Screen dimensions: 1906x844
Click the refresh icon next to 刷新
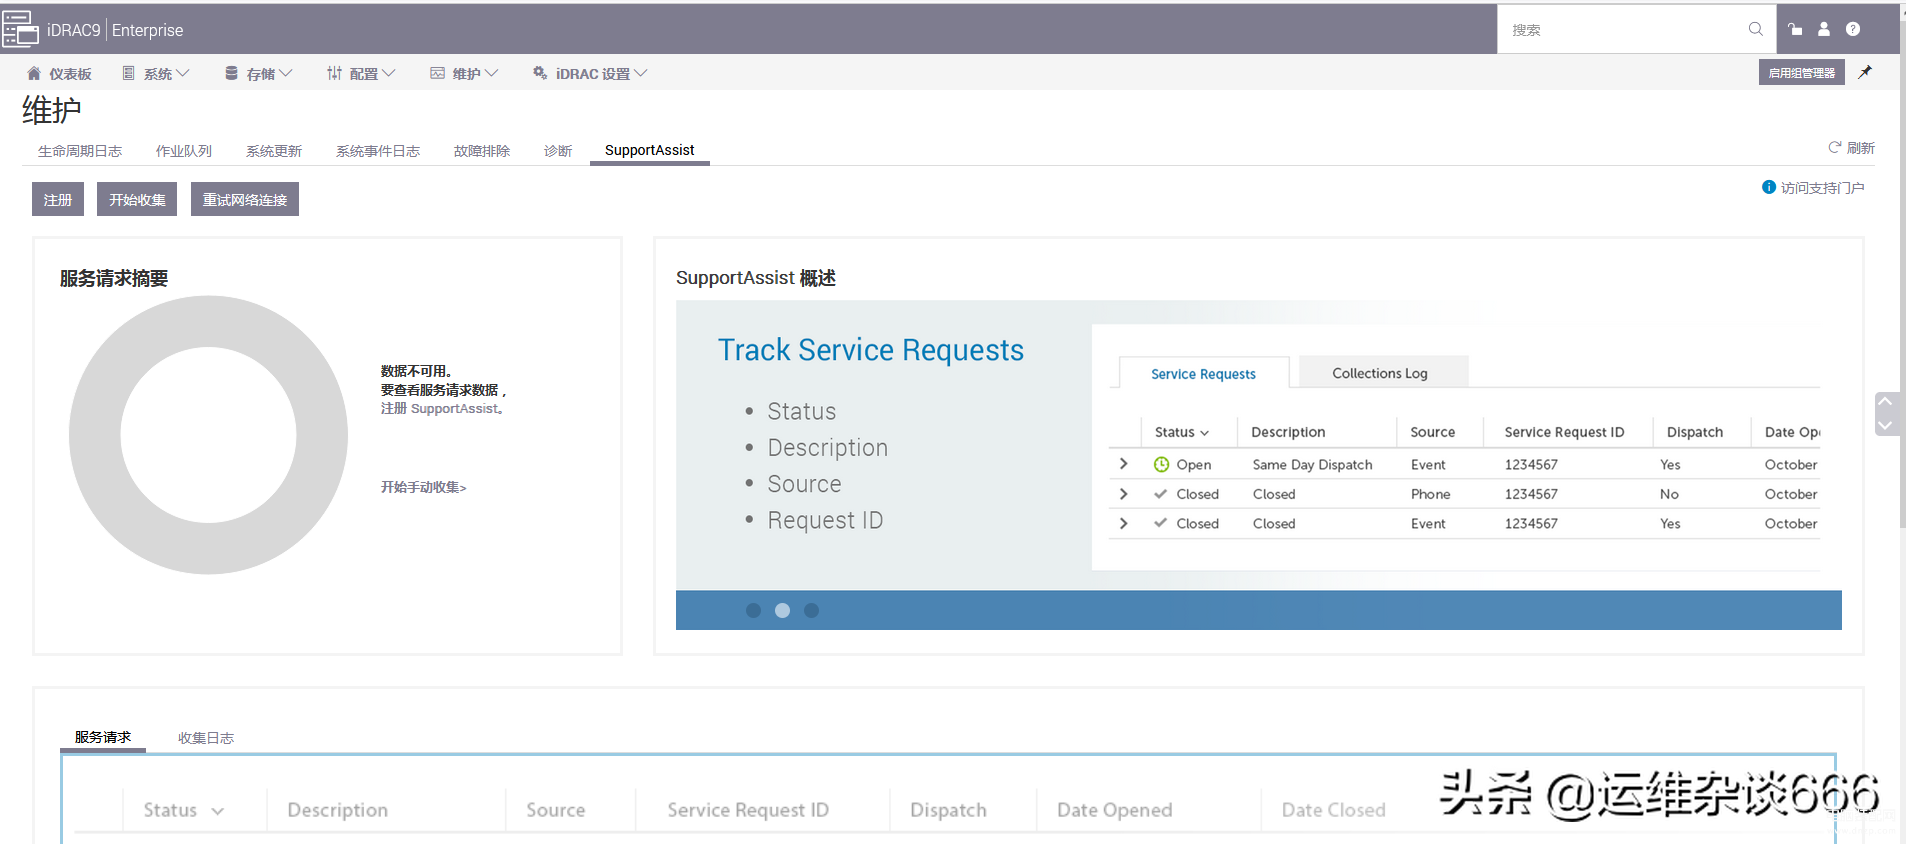pos(1835,147)
